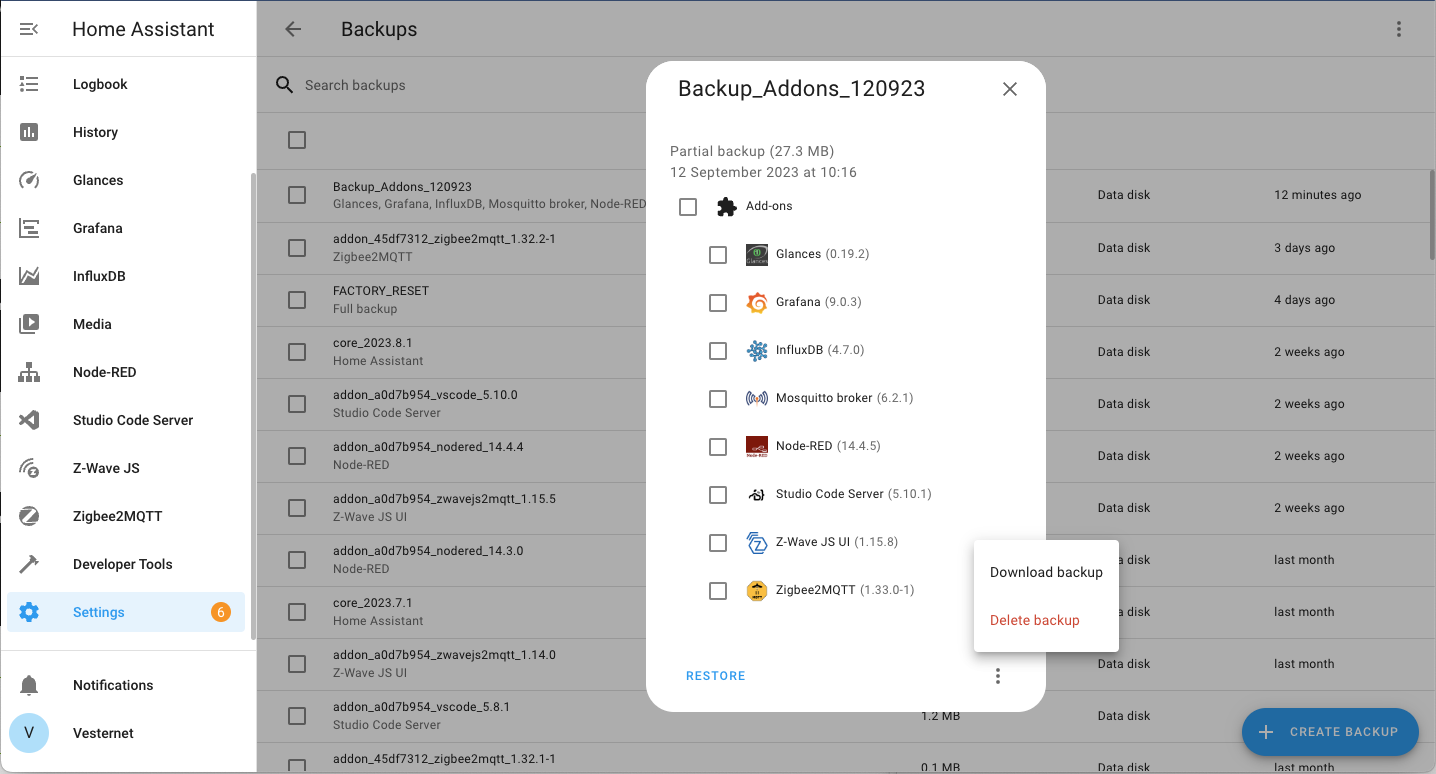Click the Home Assistant title

143,29
